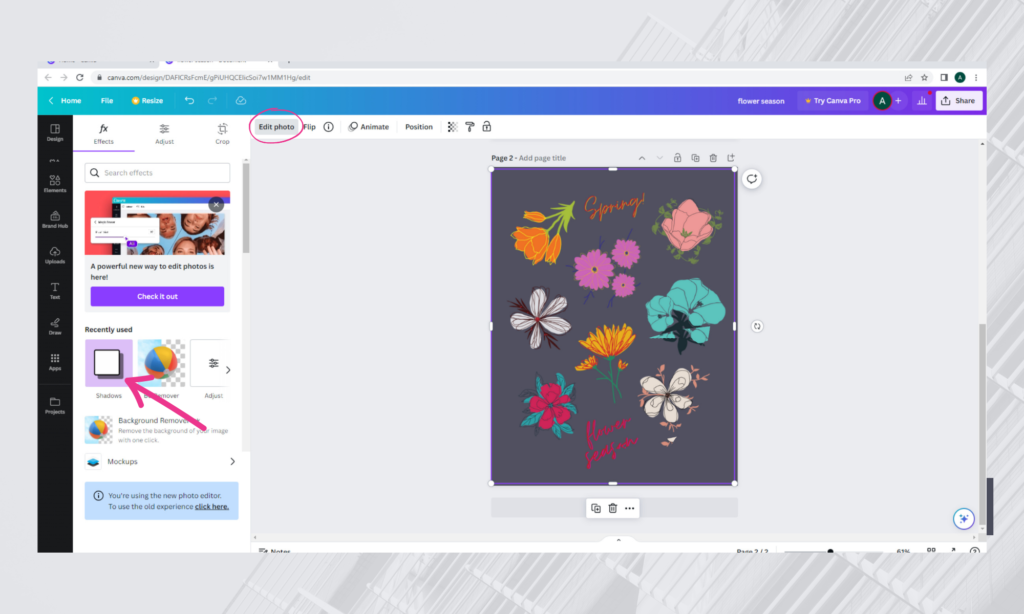Return to Home
1024x614 pixels.
[x=65, y=101]
